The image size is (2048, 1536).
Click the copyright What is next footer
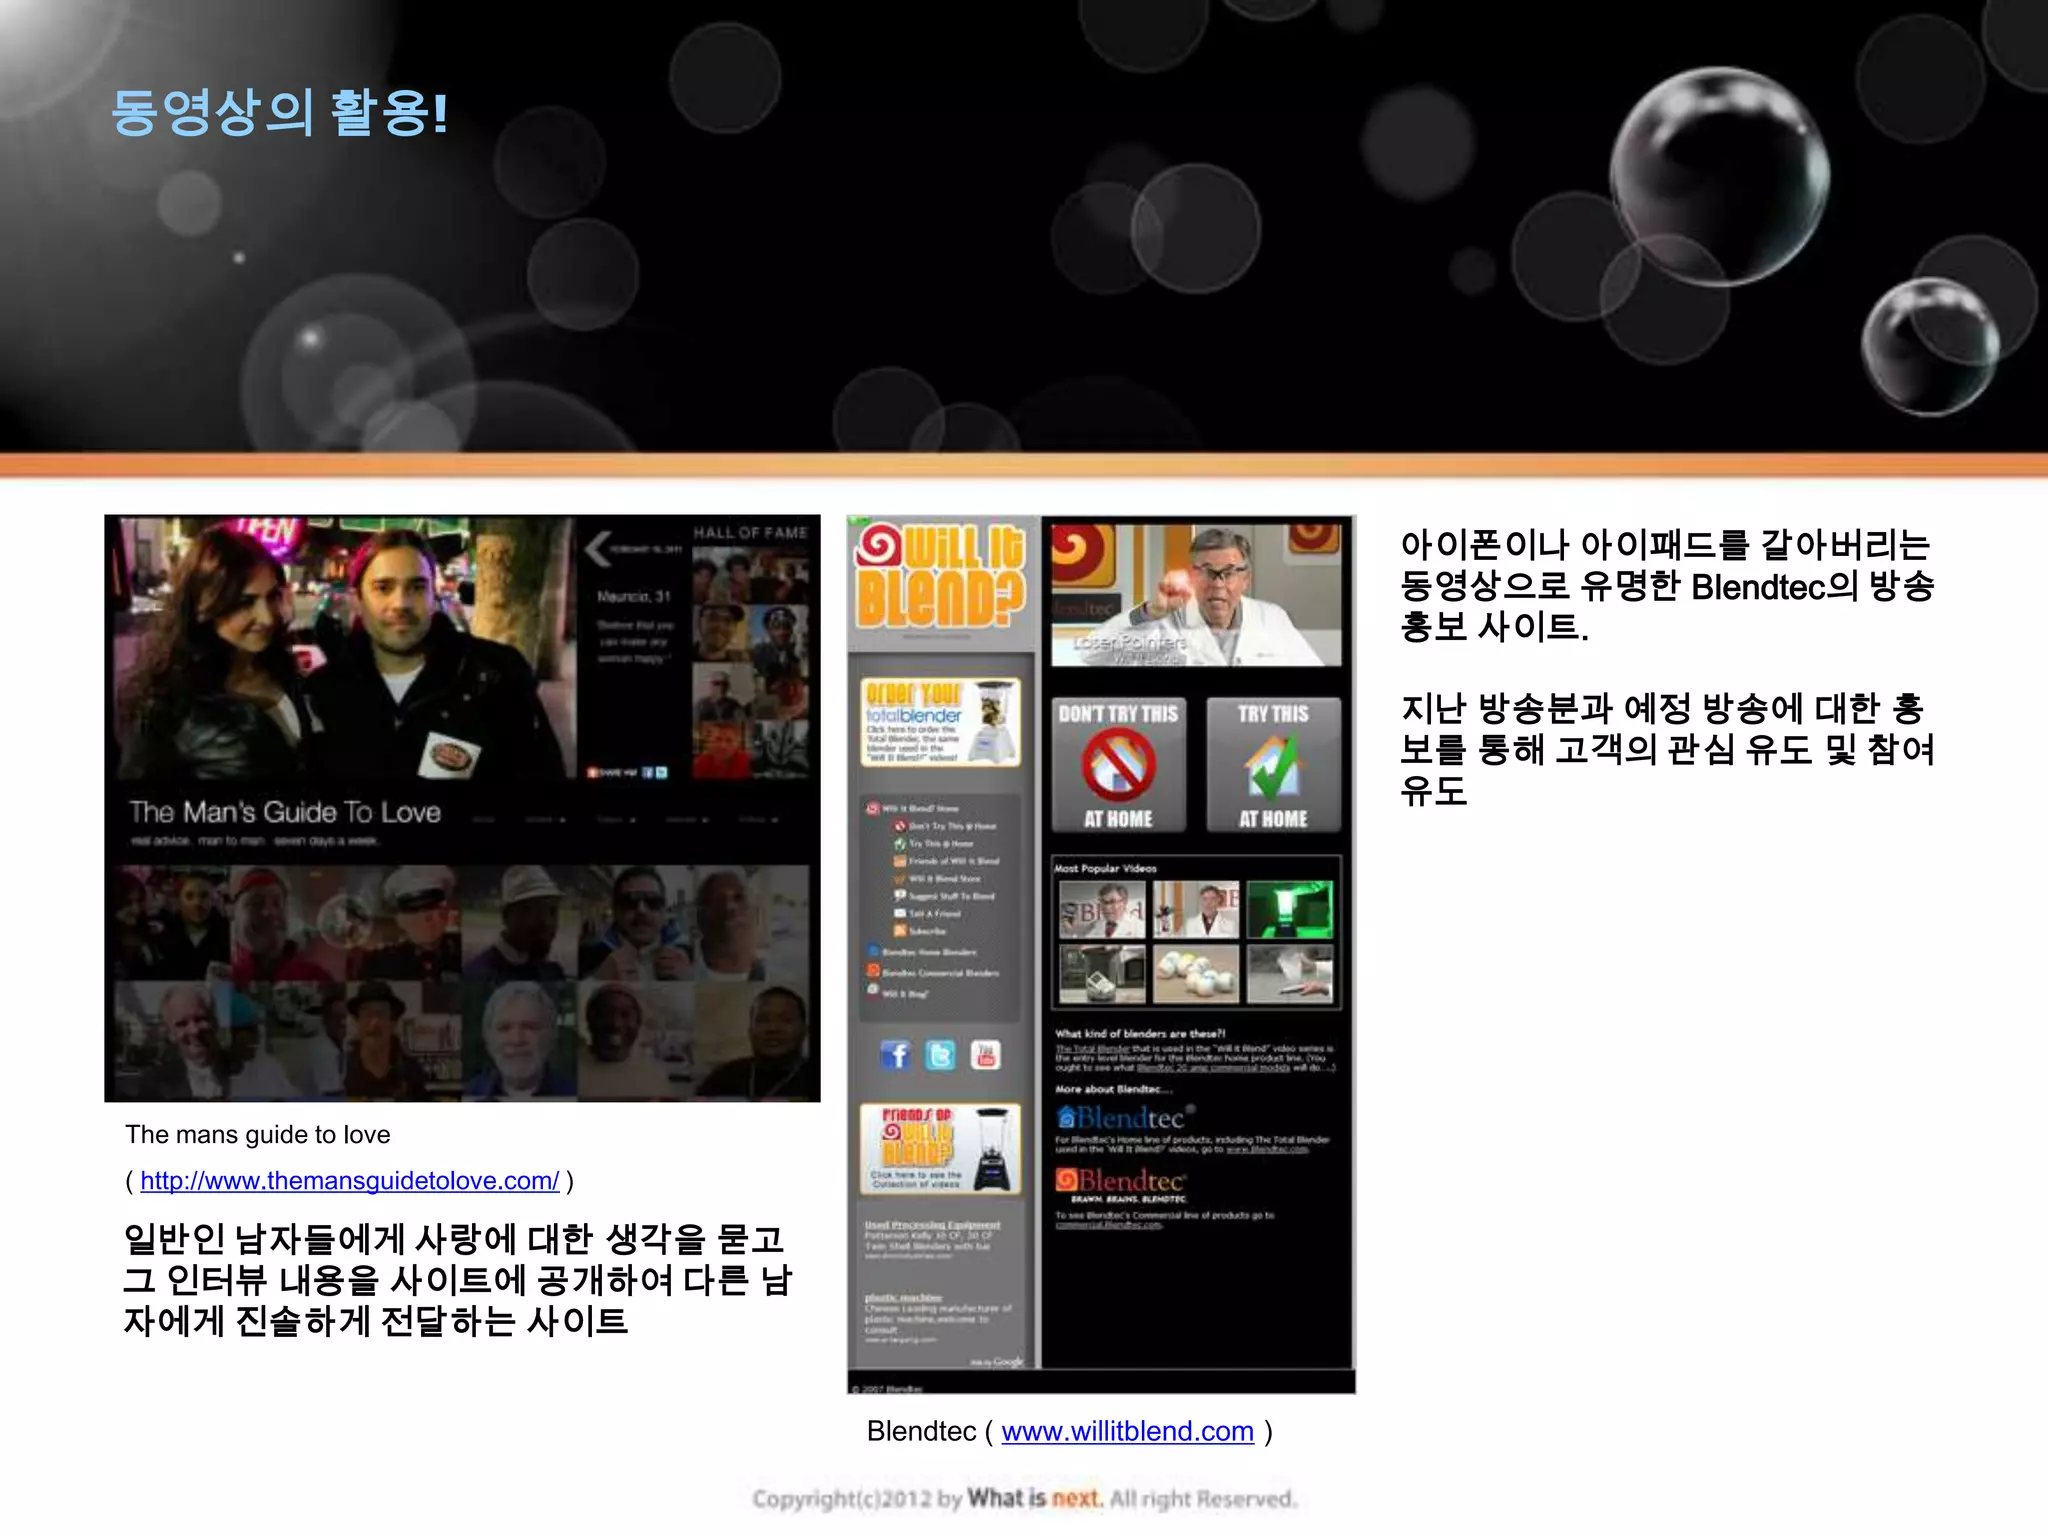[x=1024, y=1498]
